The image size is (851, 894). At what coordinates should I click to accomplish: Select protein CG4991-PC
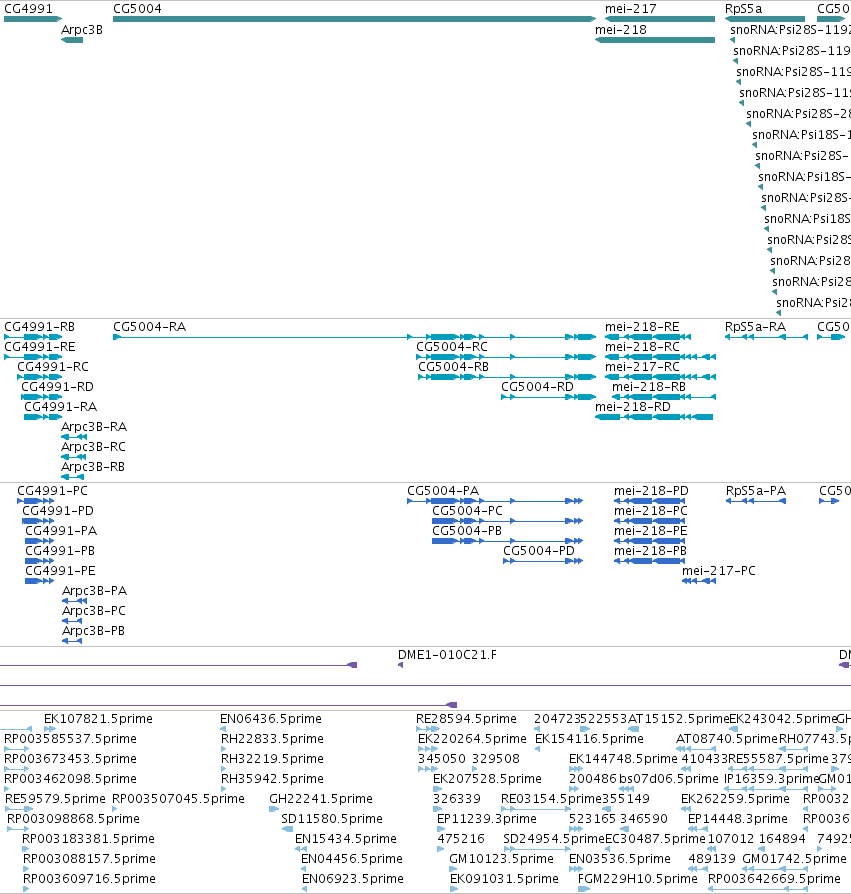pos(52,490)
